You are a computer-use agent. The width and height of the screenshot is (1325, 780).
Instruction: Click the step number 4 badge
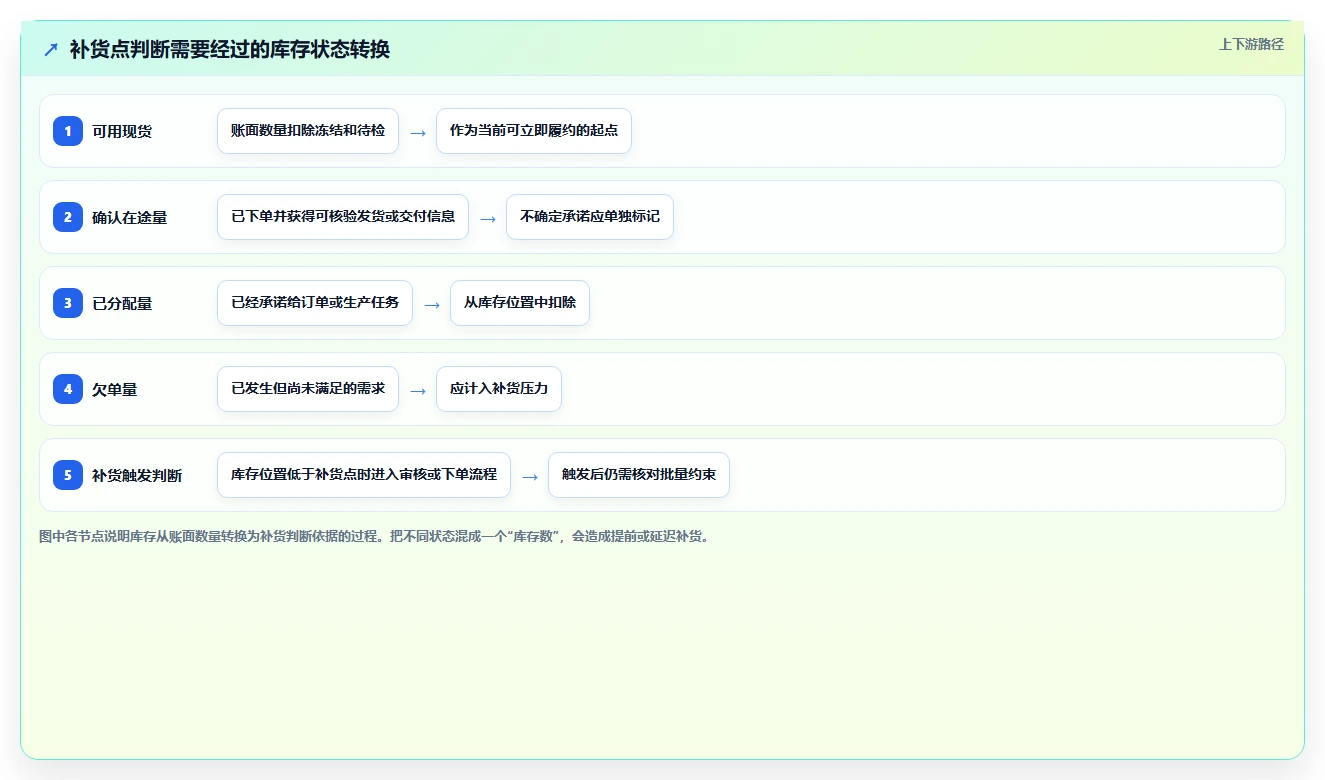68,388
